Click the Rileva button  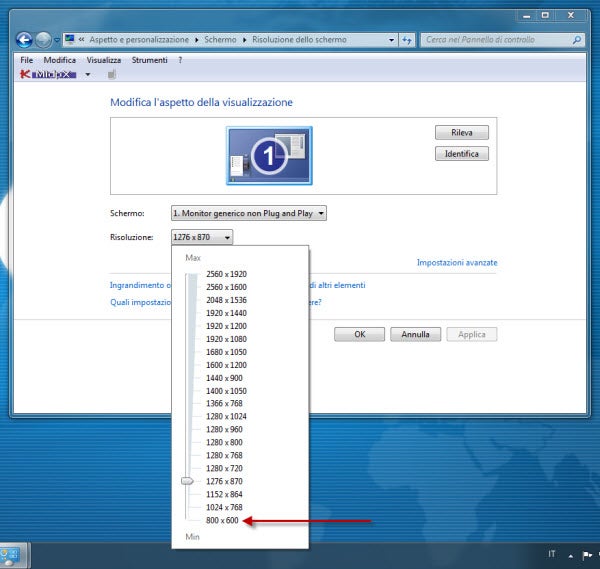click(461, 132)
